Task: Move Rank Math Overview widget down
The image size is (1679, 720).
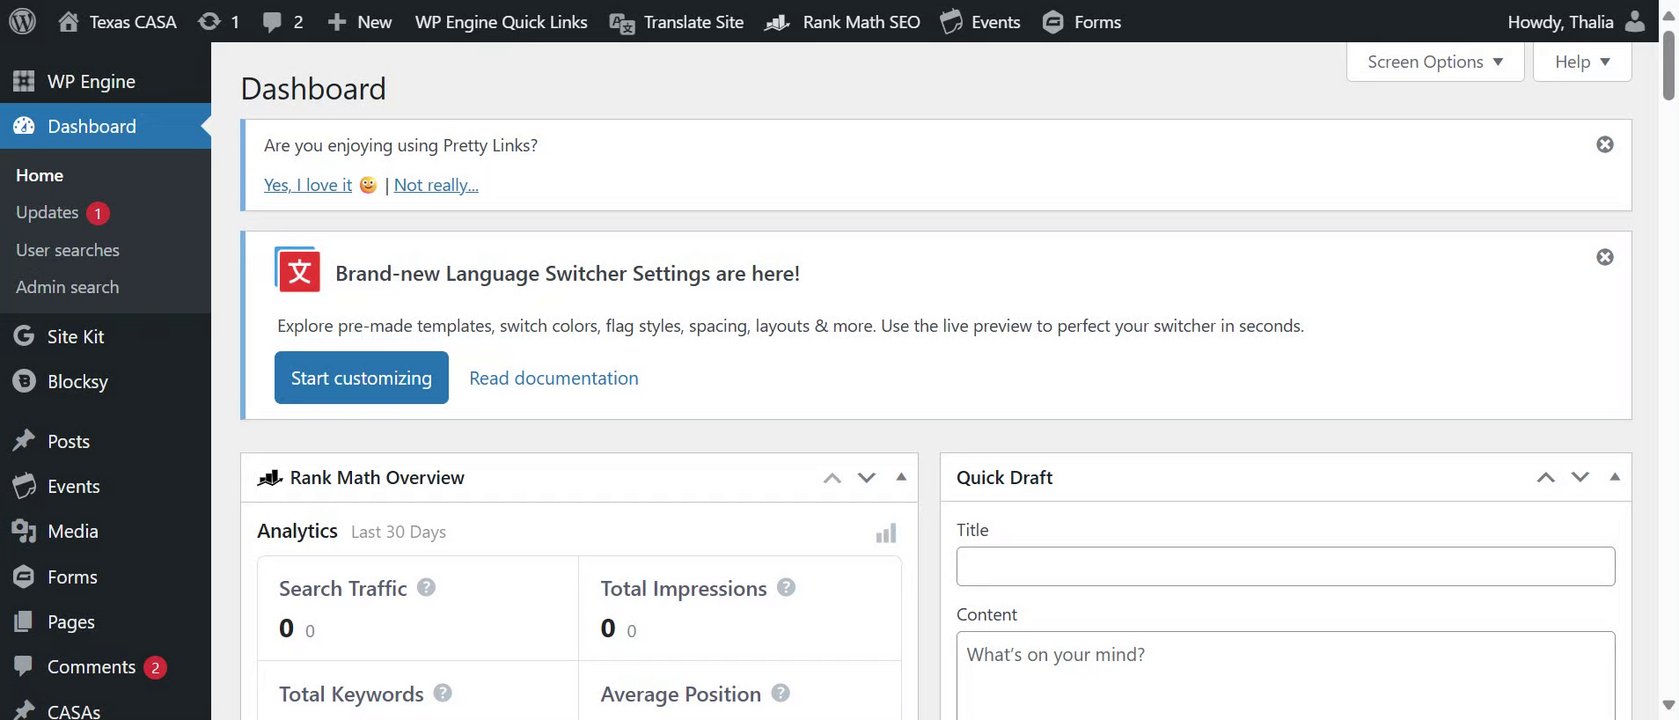Action: 867,478
